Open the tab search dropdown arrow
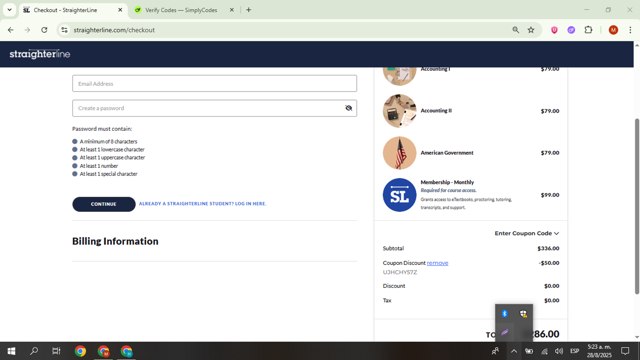Viewport: 640px width, 360px height. click(9, 10)
